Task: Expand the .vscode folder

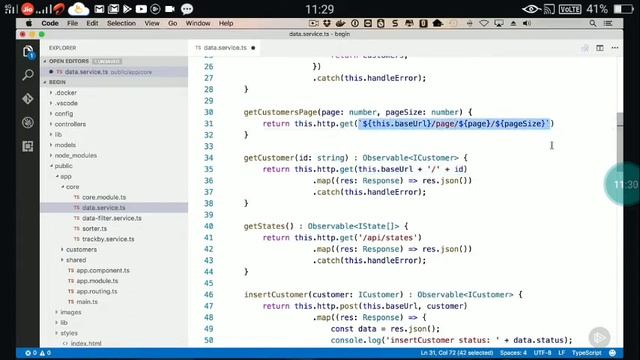Action: point(66,103)
